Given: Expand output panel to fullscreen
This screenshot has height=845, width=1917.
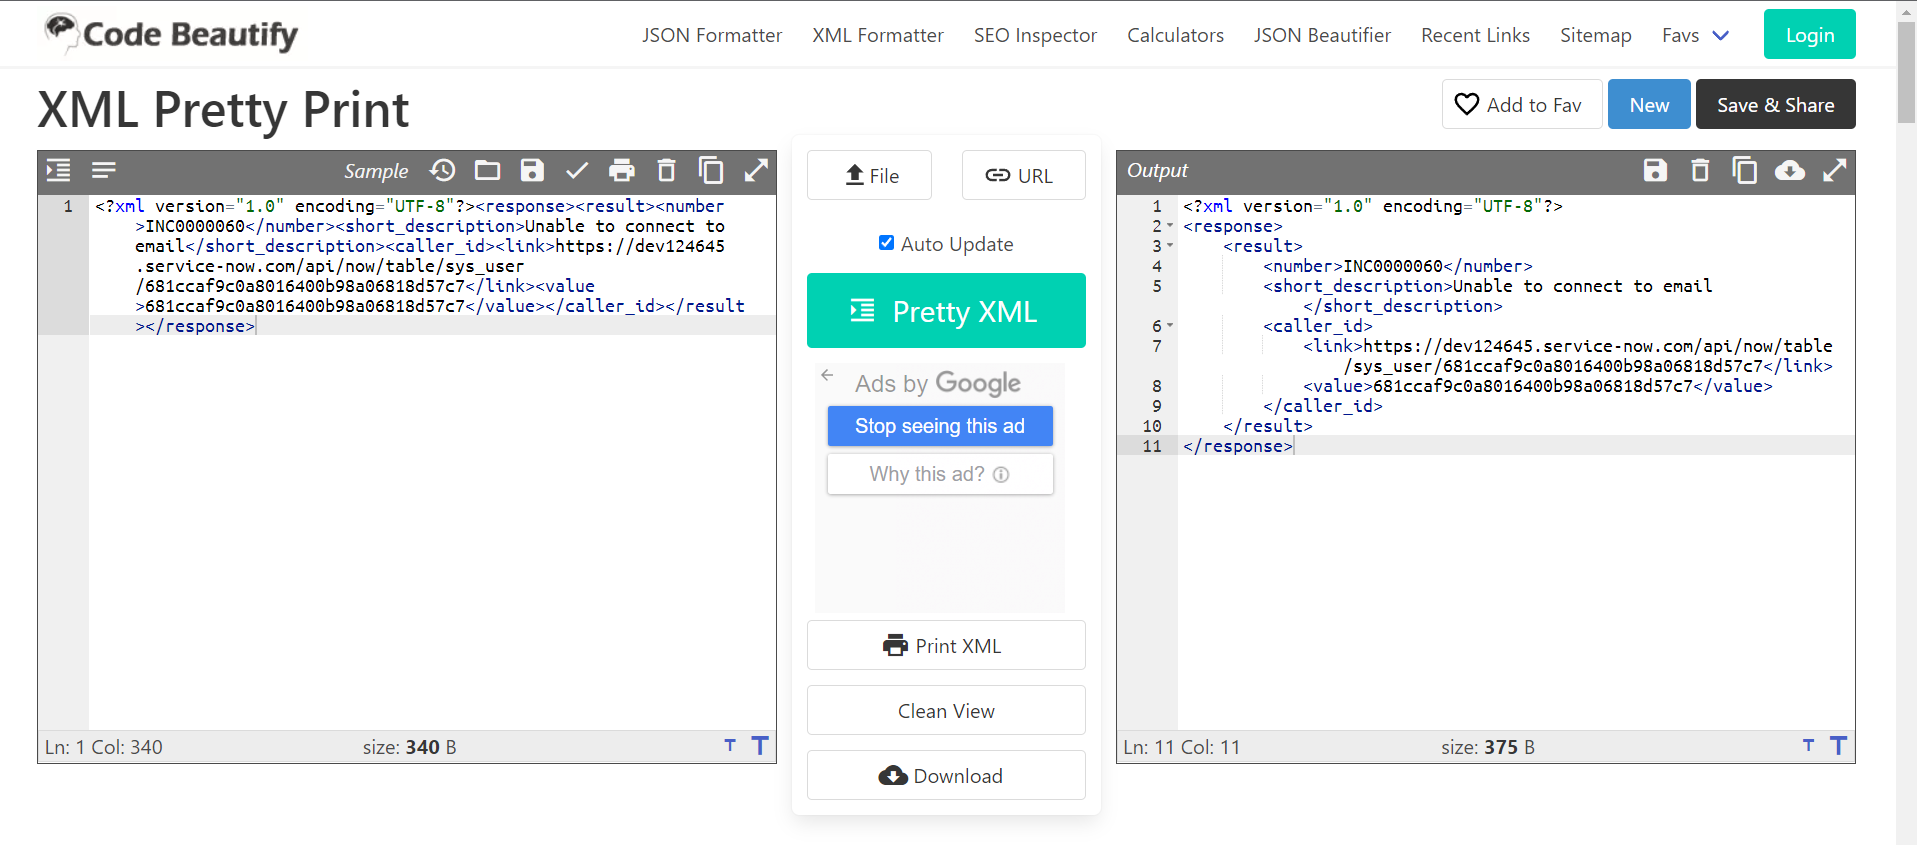Looking at the screenshot, I should (x=1834, y=170).
